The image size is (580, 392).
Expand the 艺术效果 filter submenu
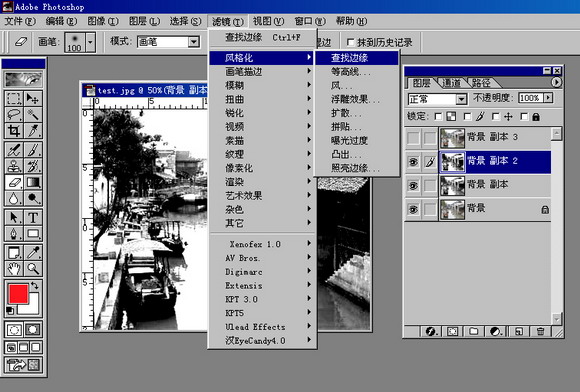(x=262, y=196)
